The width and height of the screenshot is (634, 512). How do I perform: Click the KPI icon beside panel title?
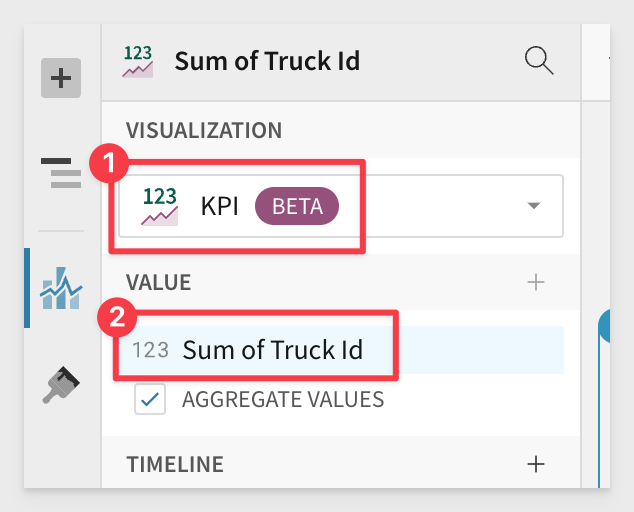[138, 61]
